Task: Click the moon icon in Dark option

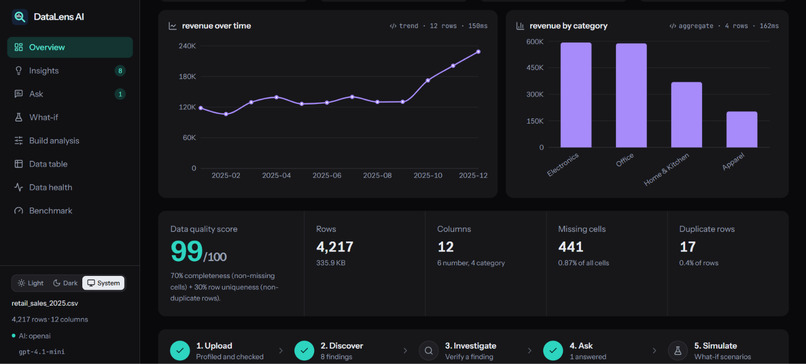Action: (57, 283)
